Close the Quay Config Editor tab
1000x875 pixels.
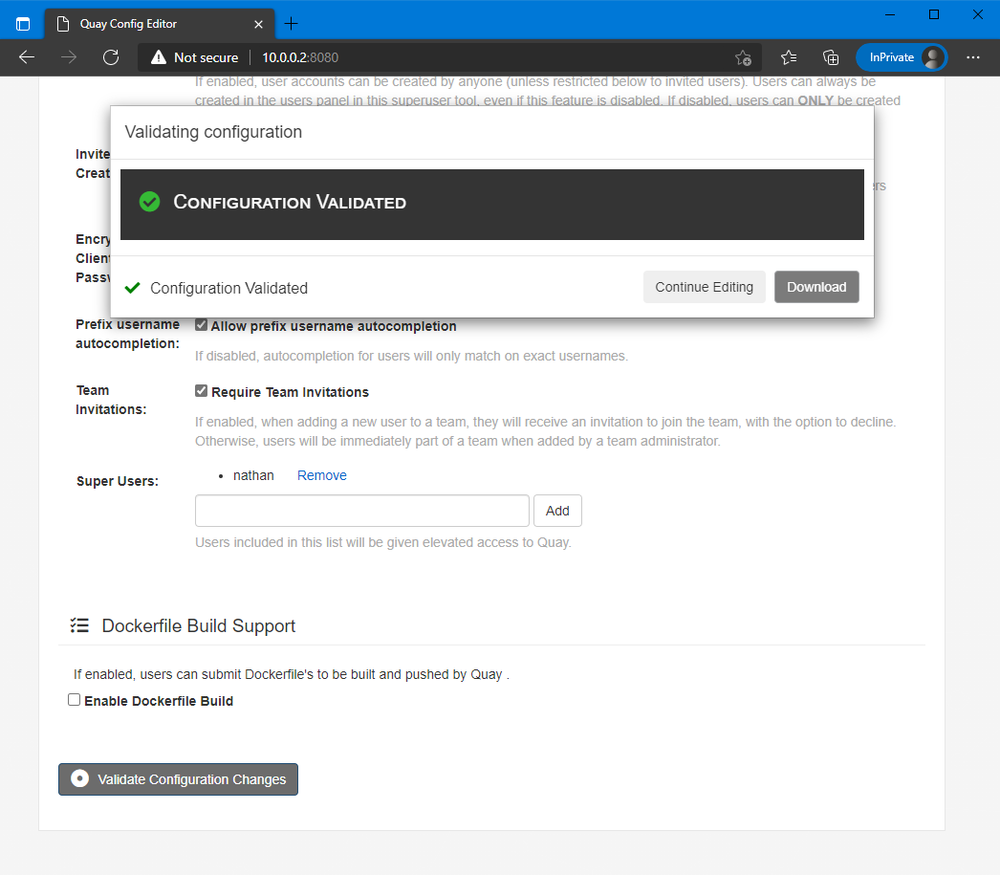[258, 24]
